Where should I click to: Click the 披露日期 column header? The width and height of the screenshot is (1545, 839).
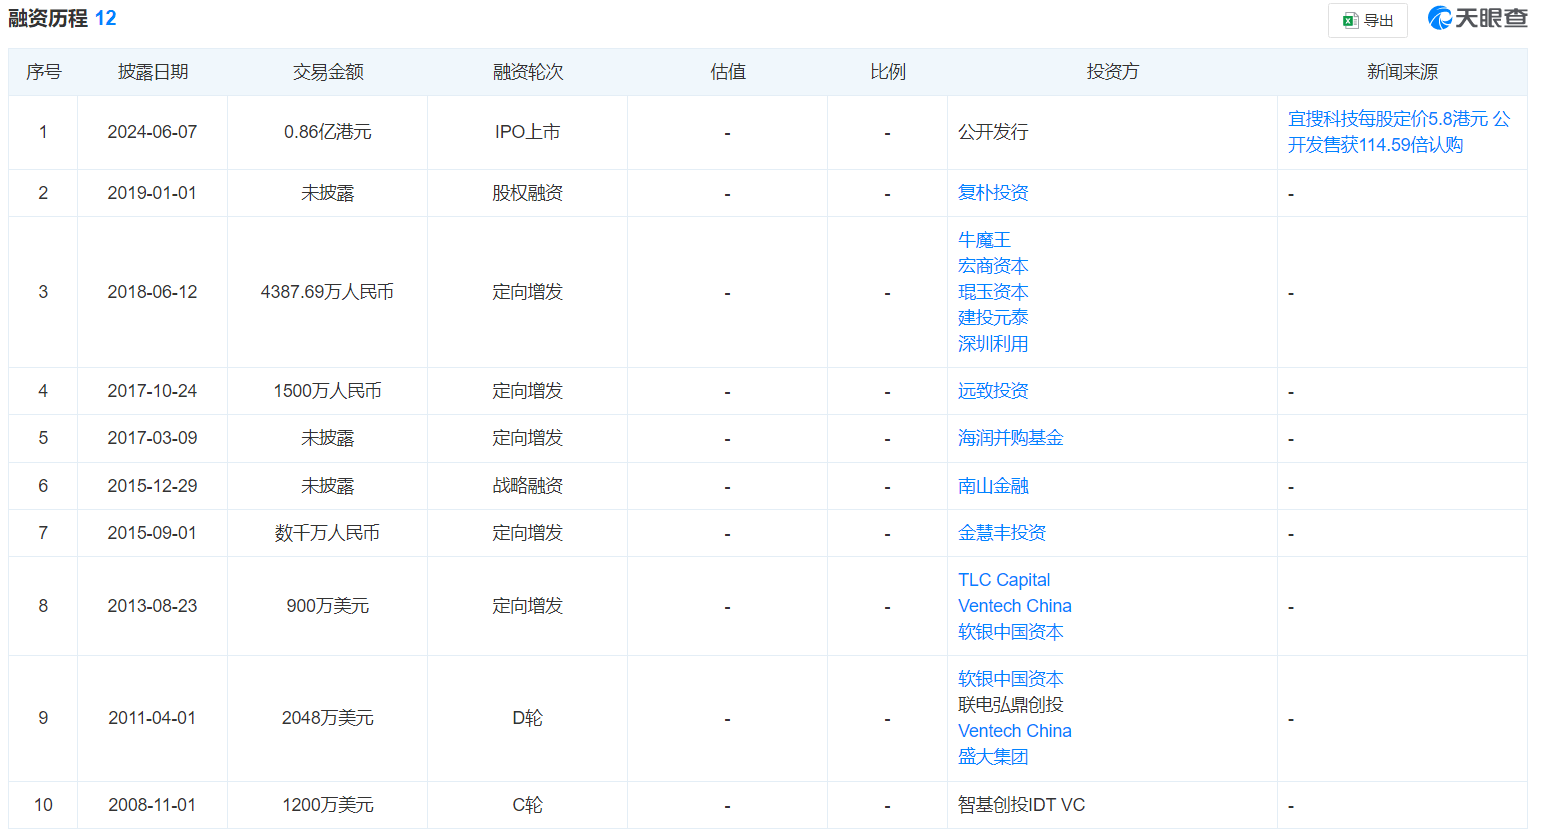tap(153, 72)
